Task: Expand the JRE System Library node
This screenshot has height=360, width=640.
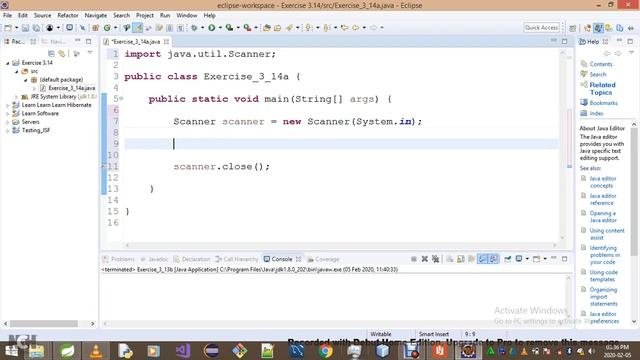Action: (16, 97)
